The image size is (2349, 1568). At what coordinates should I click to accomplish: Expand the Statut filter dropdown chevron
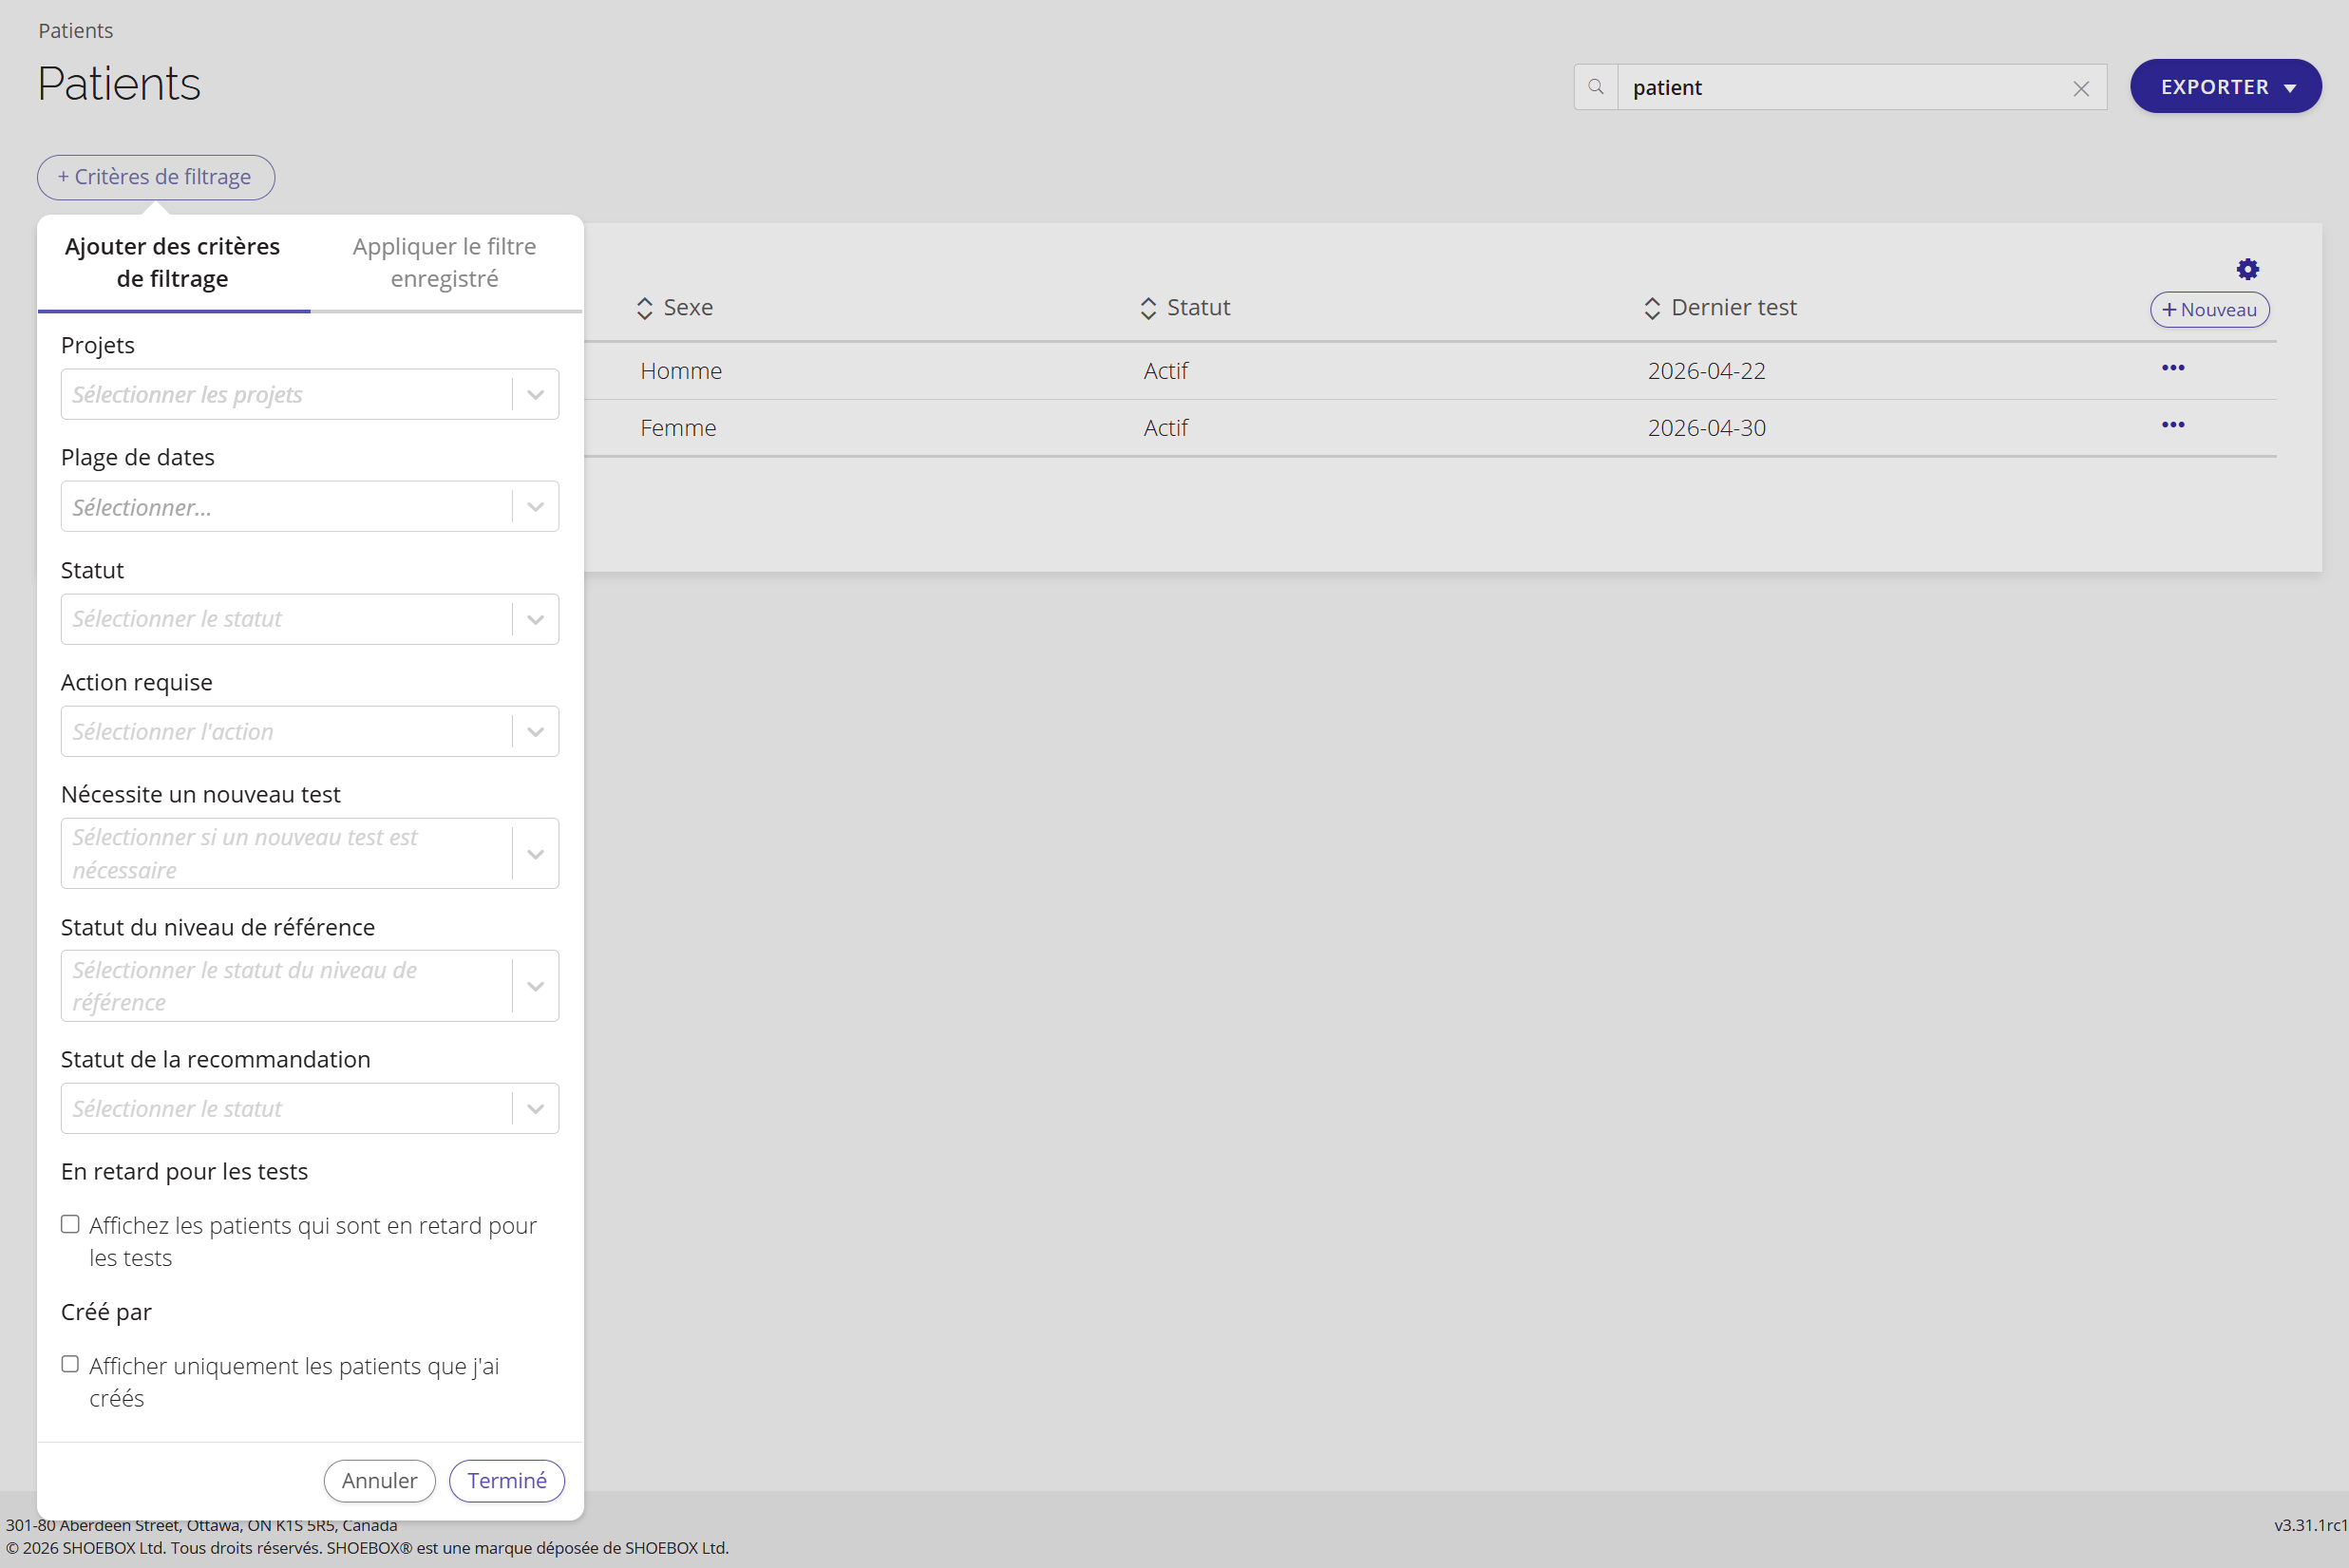[x=536, y=619]
